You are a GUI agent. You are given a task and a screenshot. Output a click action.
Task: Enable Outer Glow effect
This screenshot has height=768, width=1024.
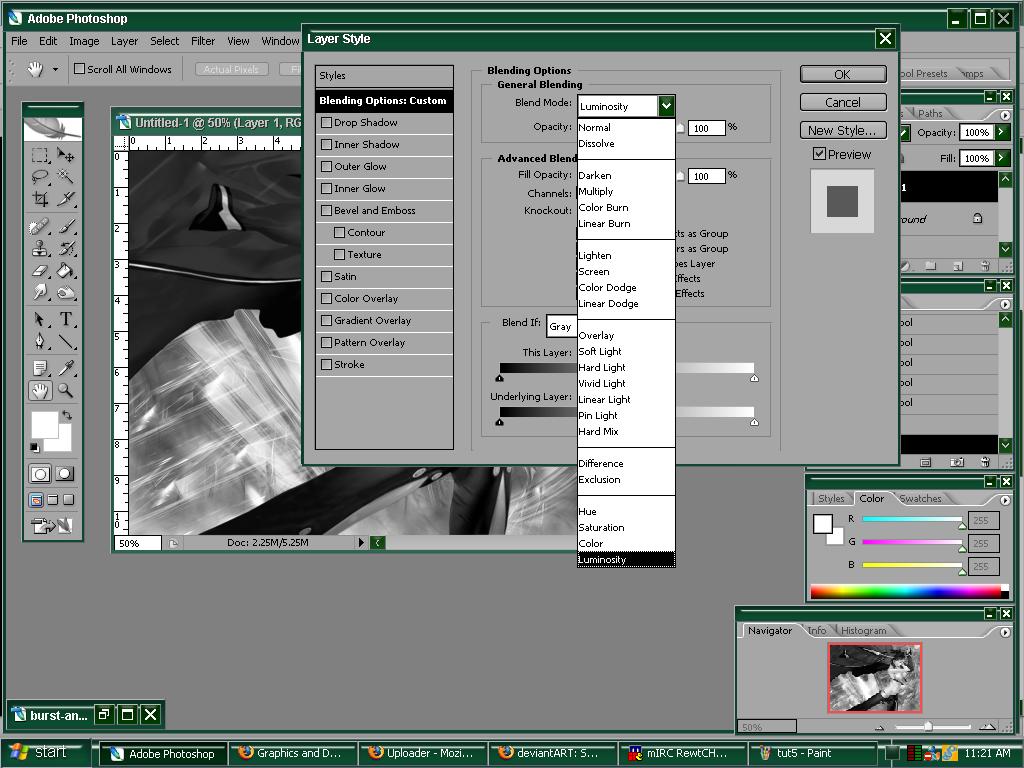327,167
